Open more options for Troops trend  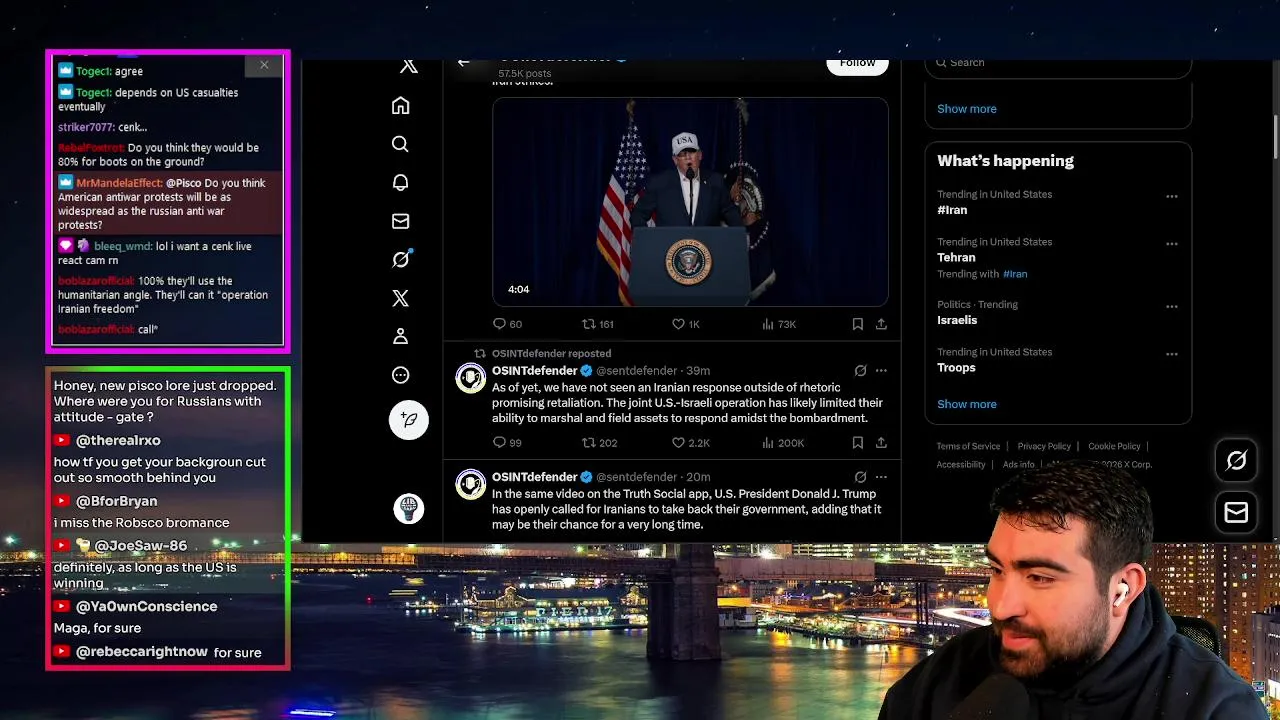[x=1171, y=353]
